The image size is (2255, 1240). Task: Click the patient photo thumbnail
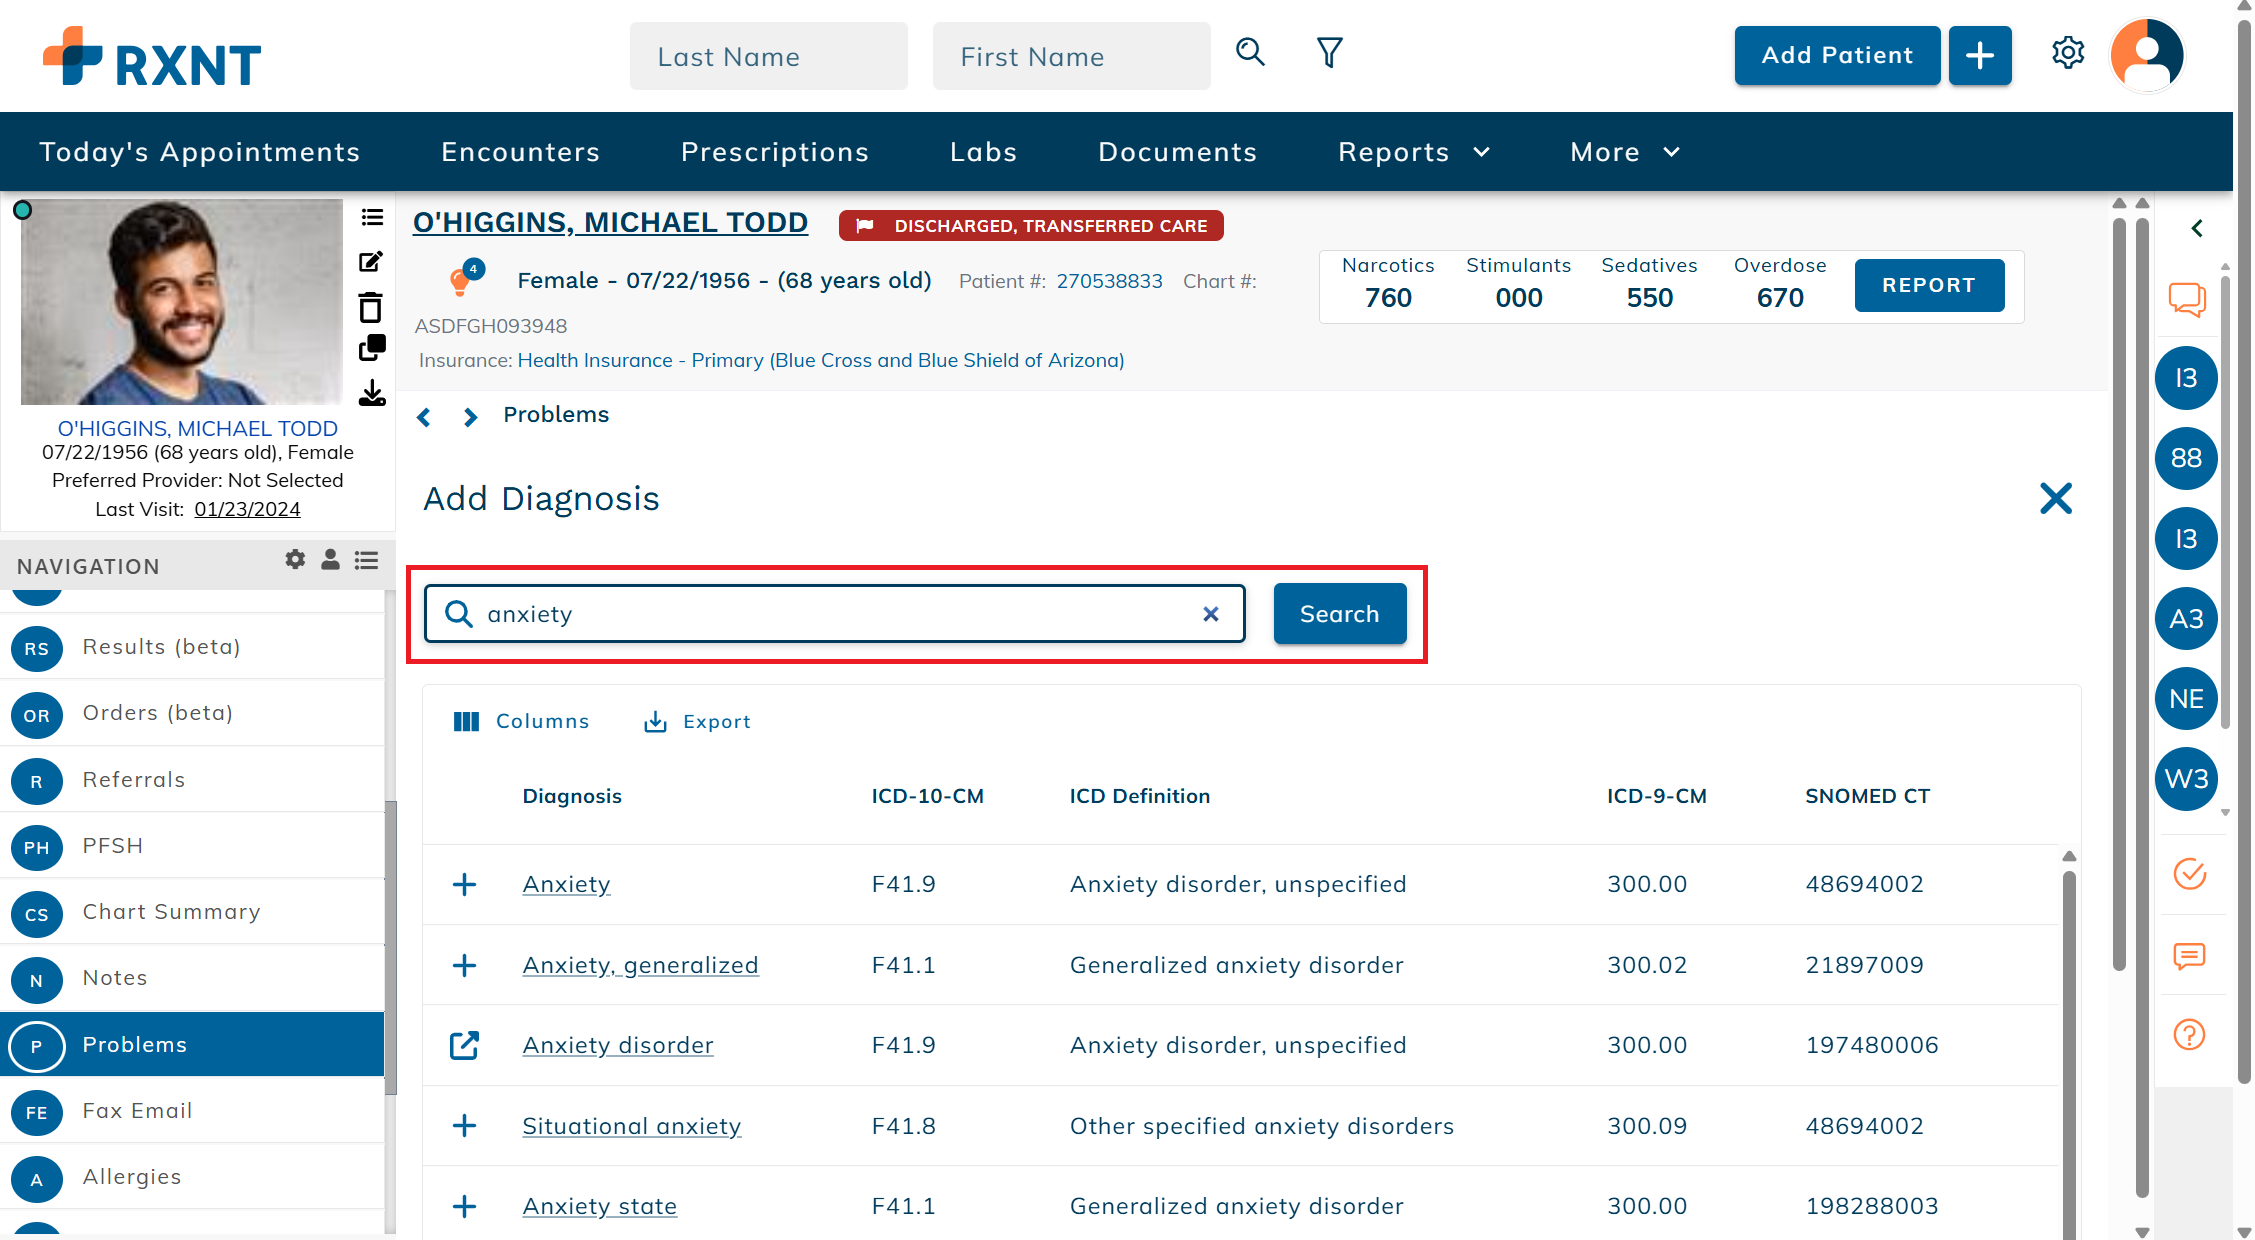tap(181, 302)
